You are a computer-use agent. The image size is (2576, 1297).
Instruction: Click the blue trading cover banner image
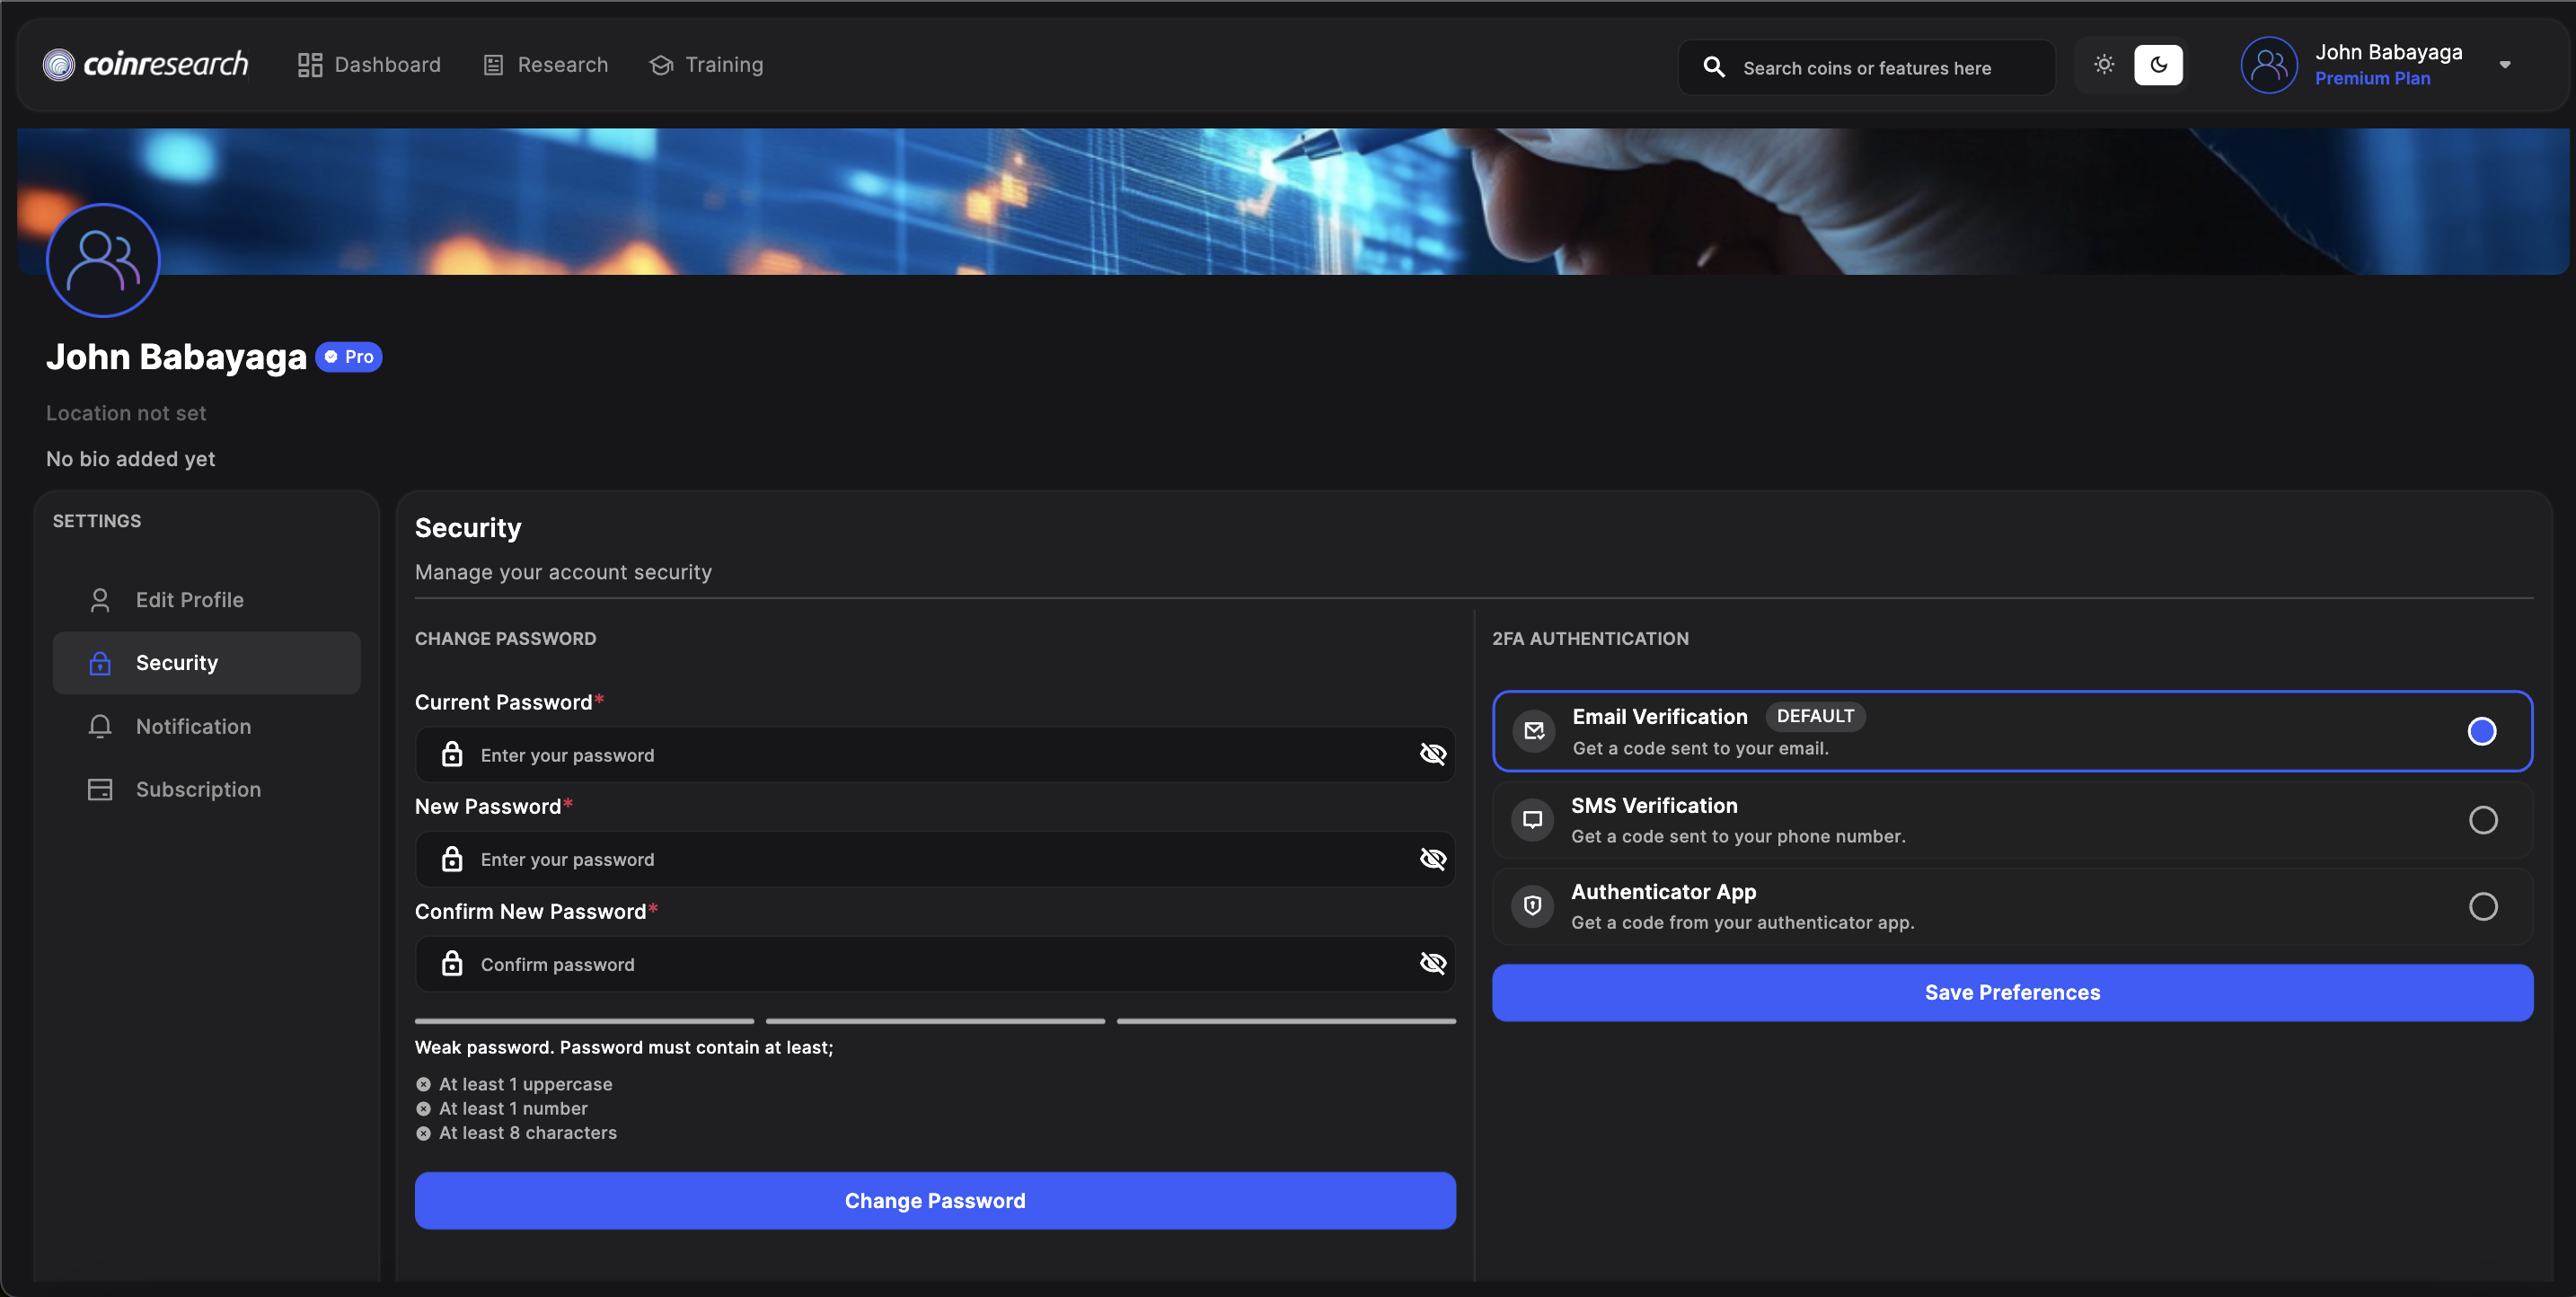(1293, 201)
